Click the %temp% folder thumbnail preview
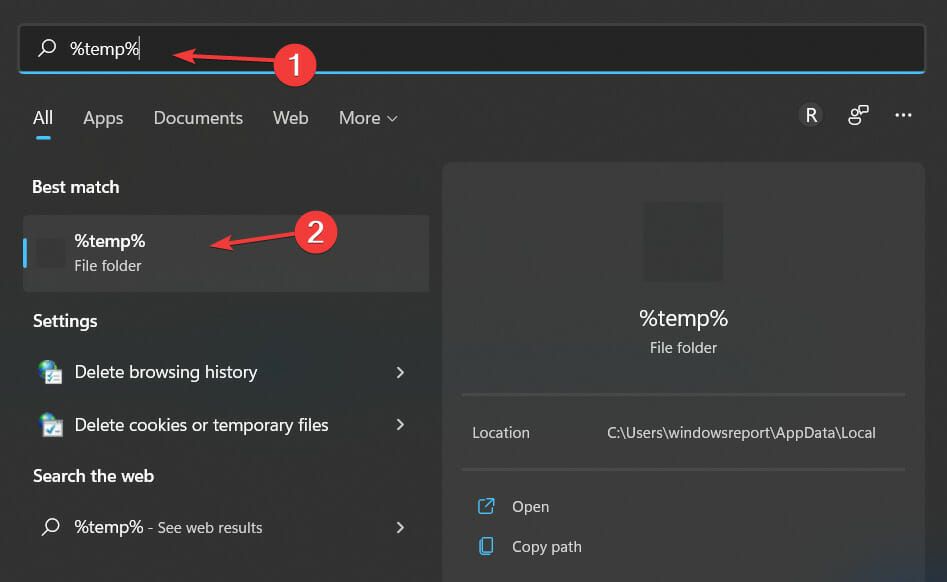The height and width of the screenshot is (582, 947). click(683, 241)
